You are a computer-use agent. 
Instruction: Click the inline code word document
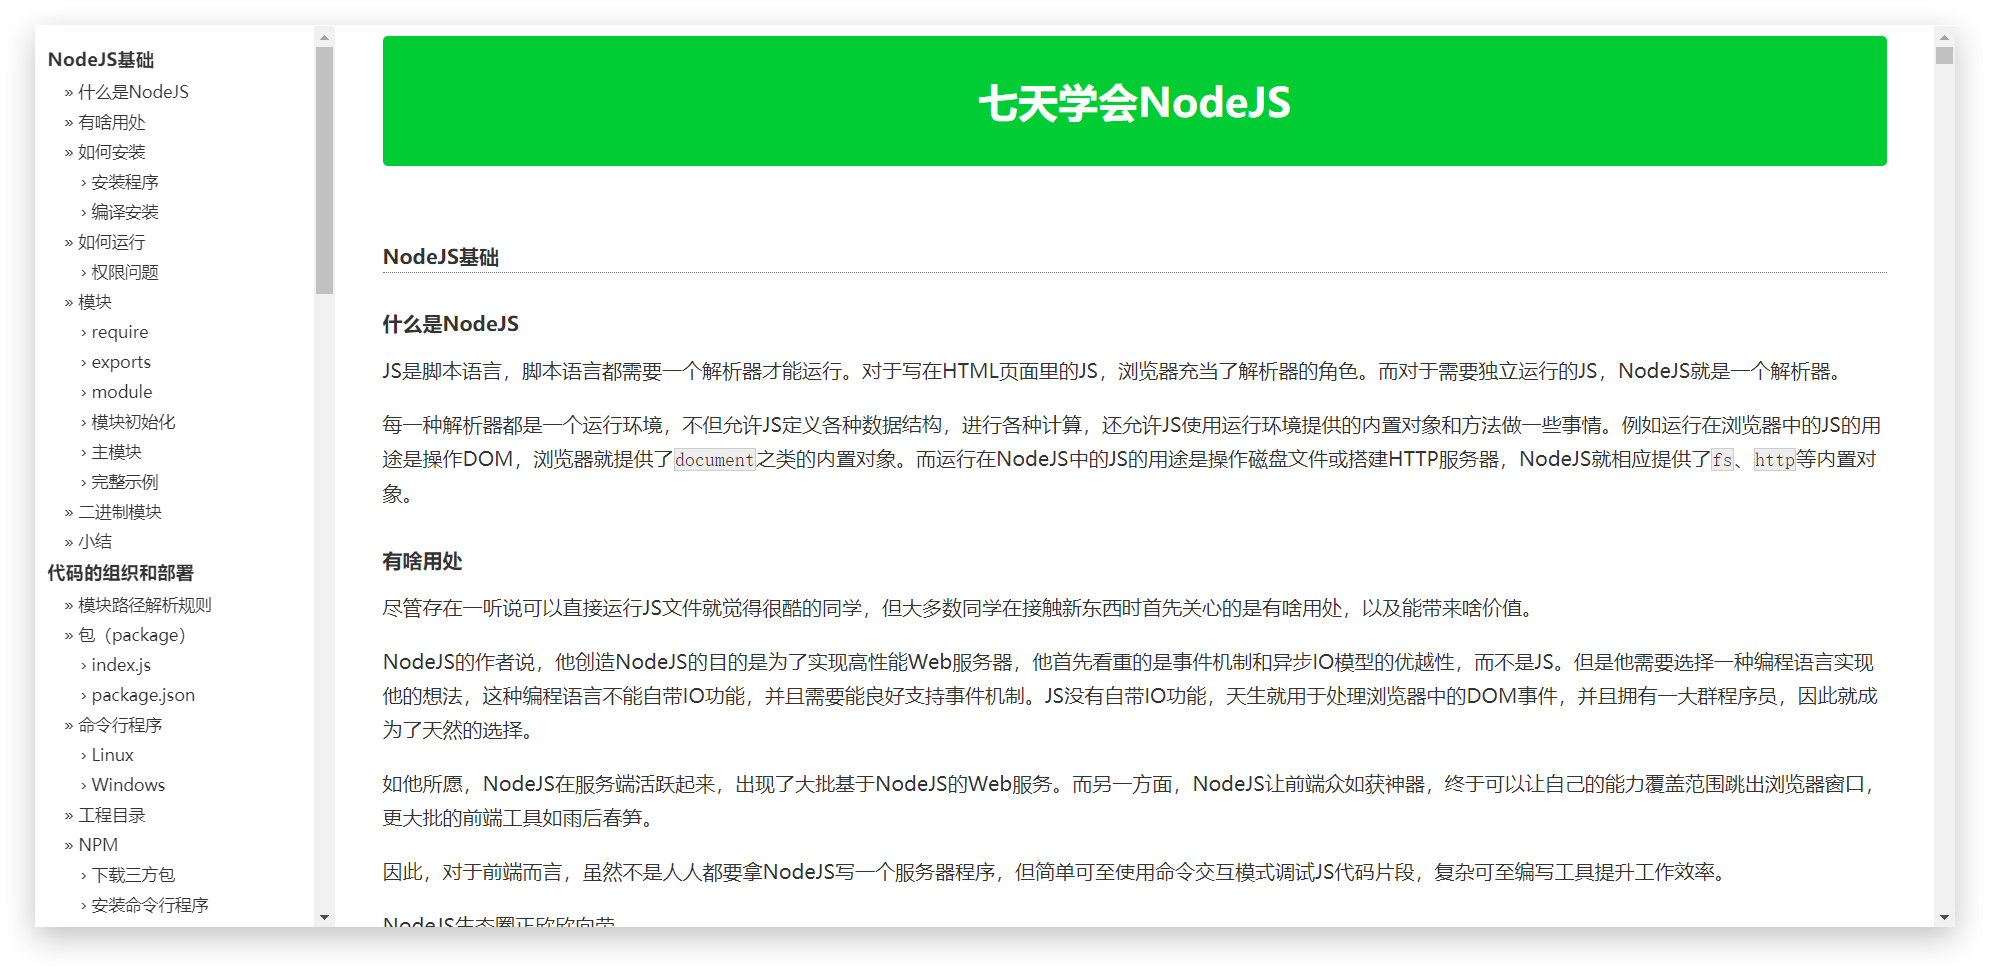point(714,460)
